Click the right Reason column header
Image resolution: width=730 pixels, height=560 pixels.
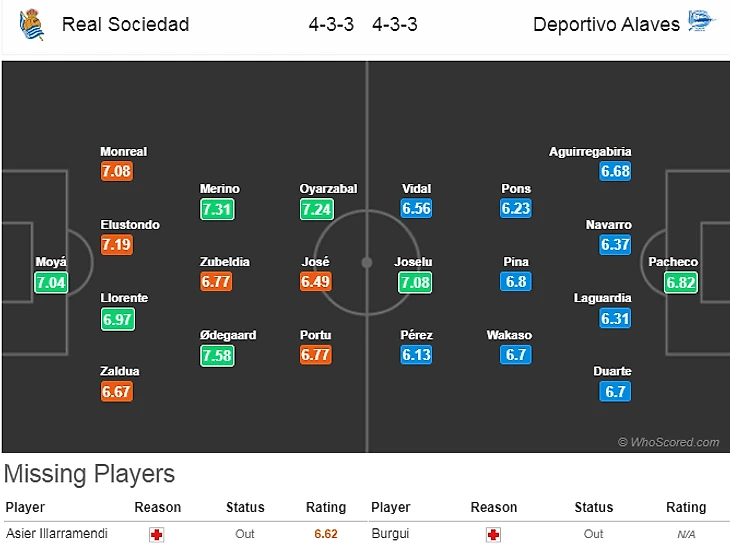pyautogui.click(x=494, y=507)
